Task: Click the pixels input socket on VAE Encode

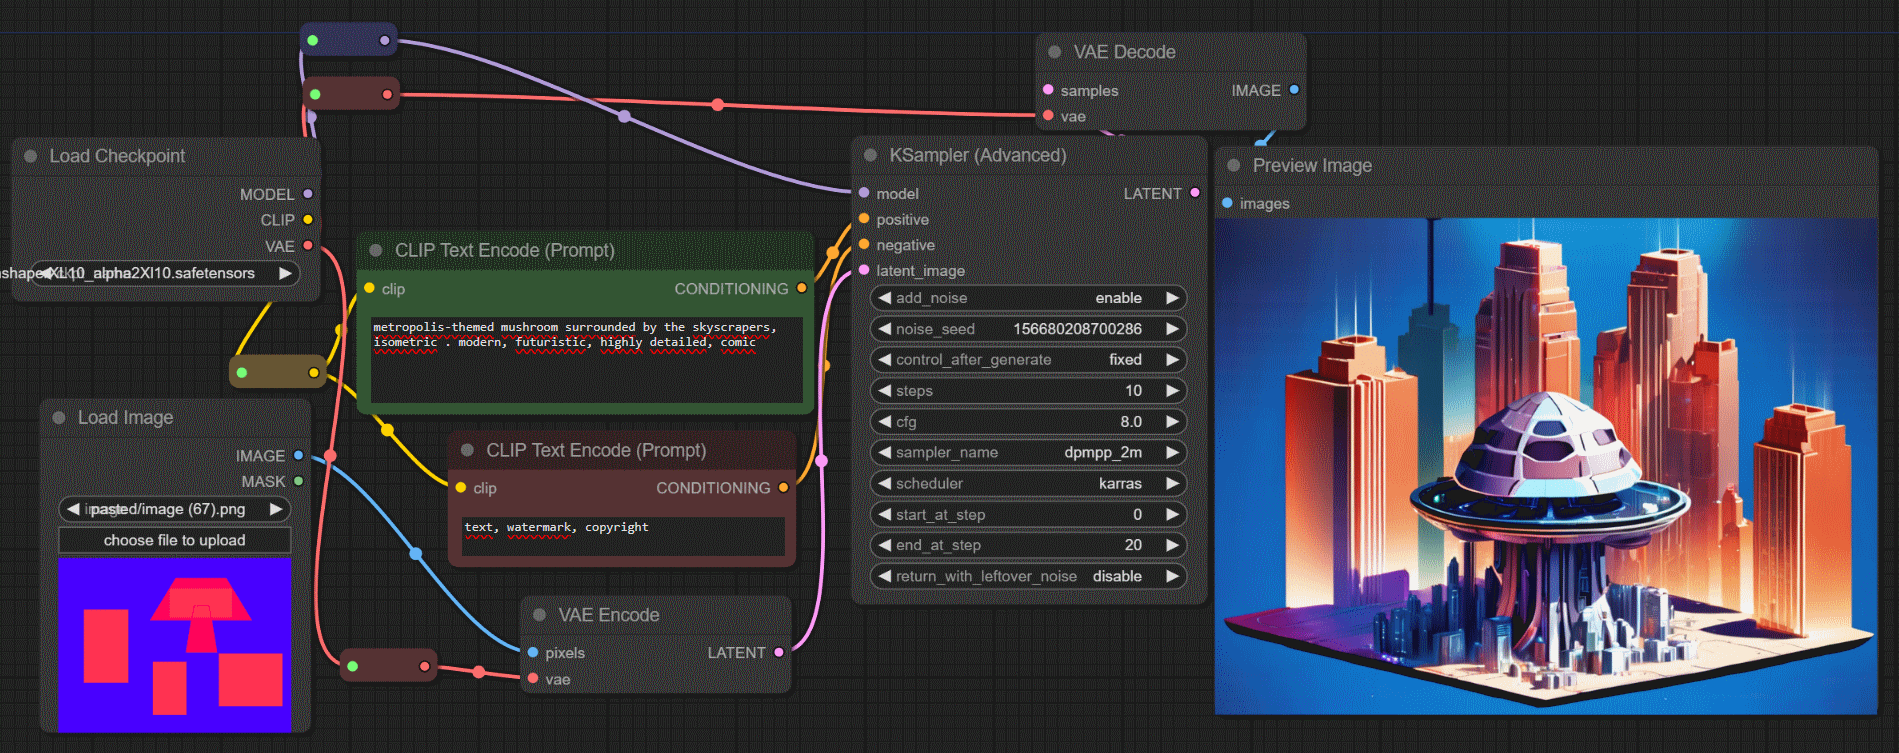Action: (533, 652)
